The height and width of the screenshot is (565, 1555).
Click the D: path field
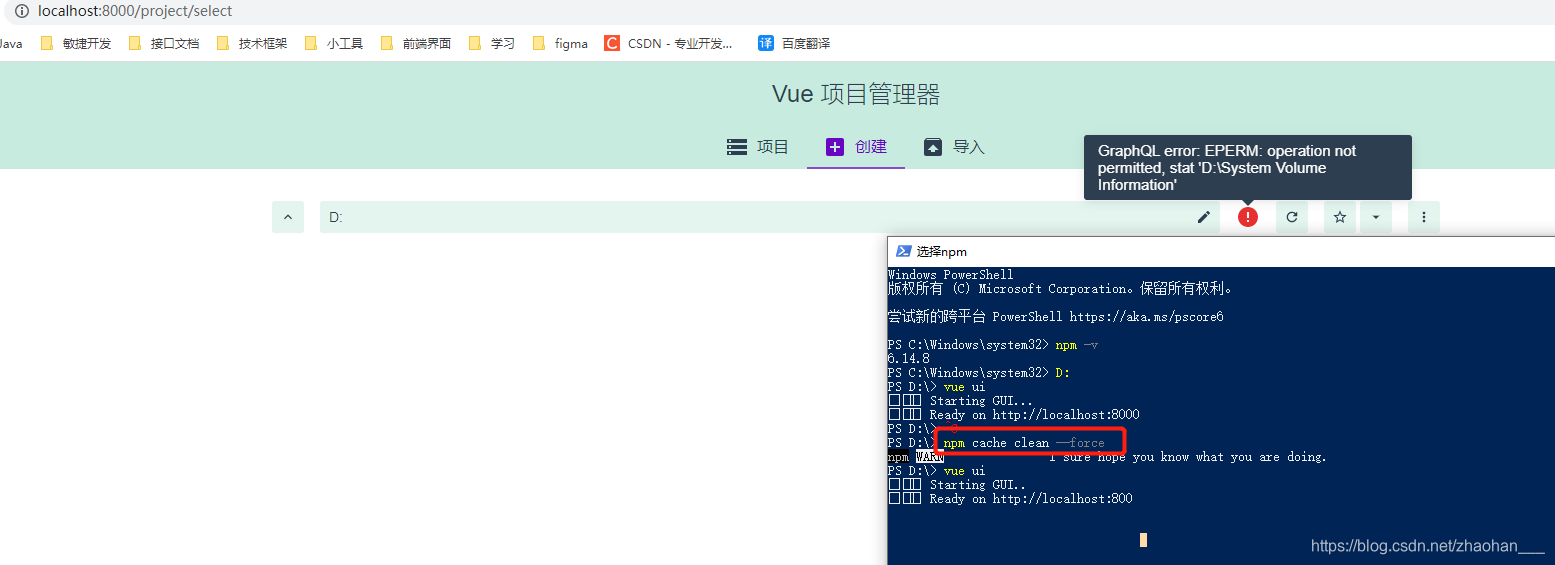[x=753, y=217]
